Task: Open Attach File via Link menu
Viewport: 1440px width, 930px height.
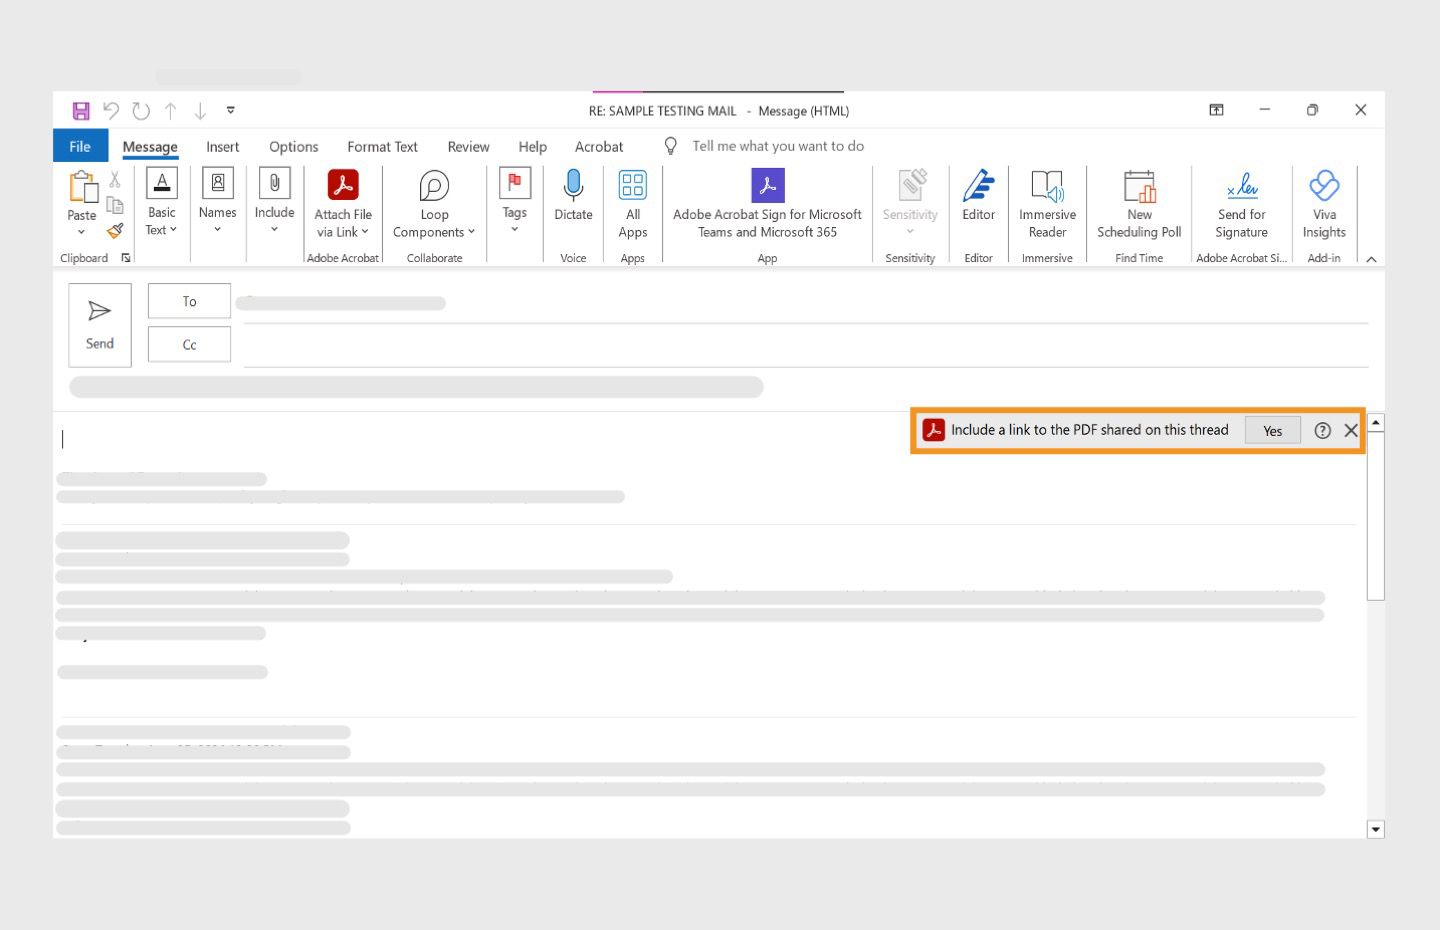Action: tap(343, 204)
